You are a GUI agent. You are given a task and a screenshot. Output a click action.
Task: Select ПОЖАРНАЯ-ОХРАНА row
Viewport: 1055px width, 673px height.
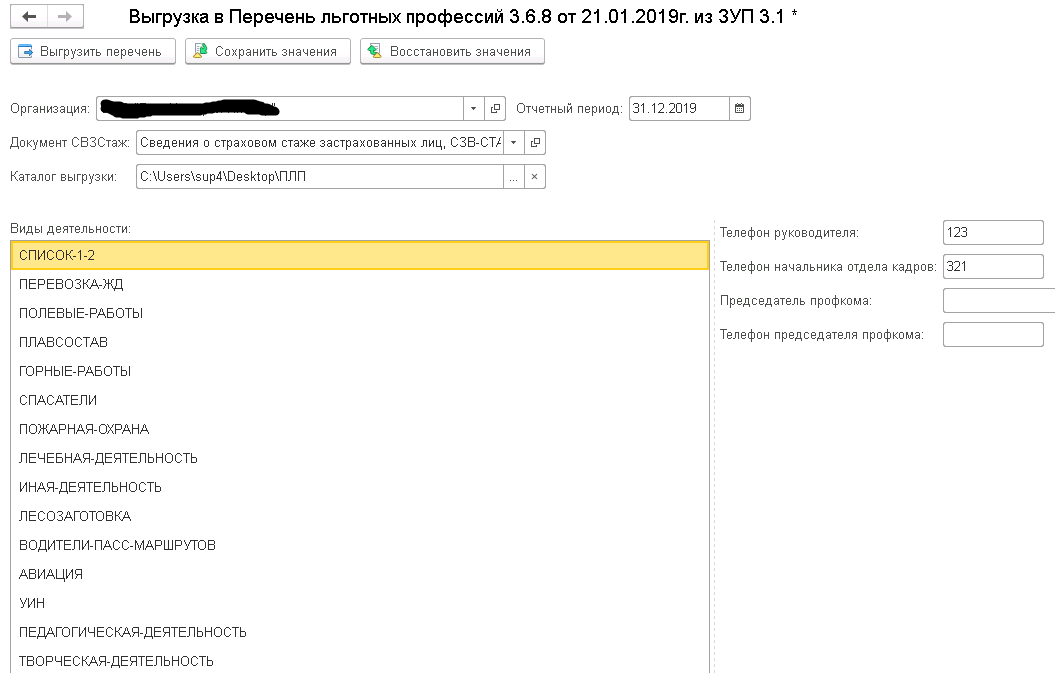pyautogui.click(x=360, y=429)
